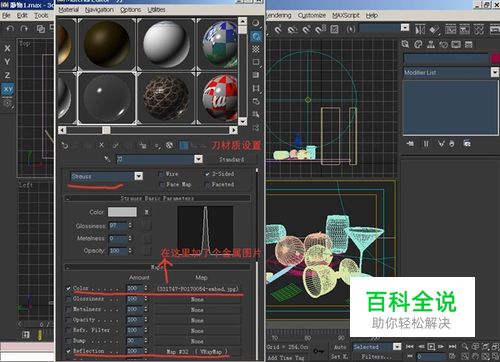The image size is (500, 362).
Task: Select the XY plane constraint button
Action: pyautogui.click(x=8, y=89)
